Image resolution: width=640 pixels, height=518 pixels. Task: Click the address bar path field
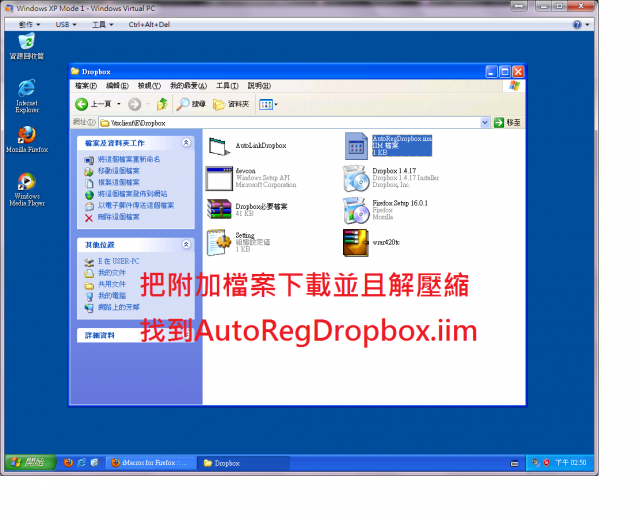[290, 123]
